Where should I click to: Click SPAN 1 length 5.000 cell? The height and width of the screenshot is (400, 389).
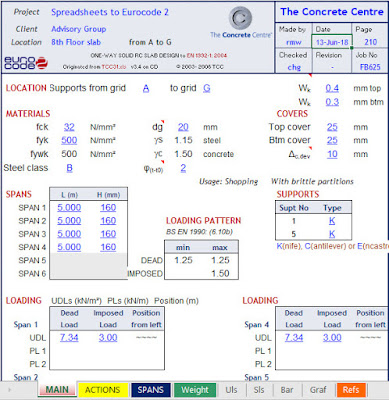tap(69, 208)
